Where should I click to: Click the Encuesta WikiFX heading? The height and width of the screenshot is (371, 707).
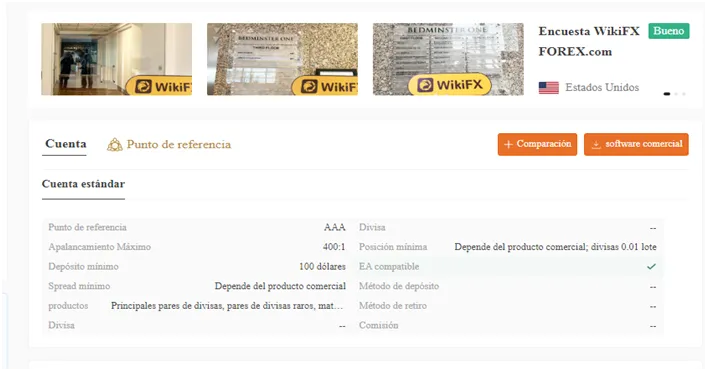589,31
